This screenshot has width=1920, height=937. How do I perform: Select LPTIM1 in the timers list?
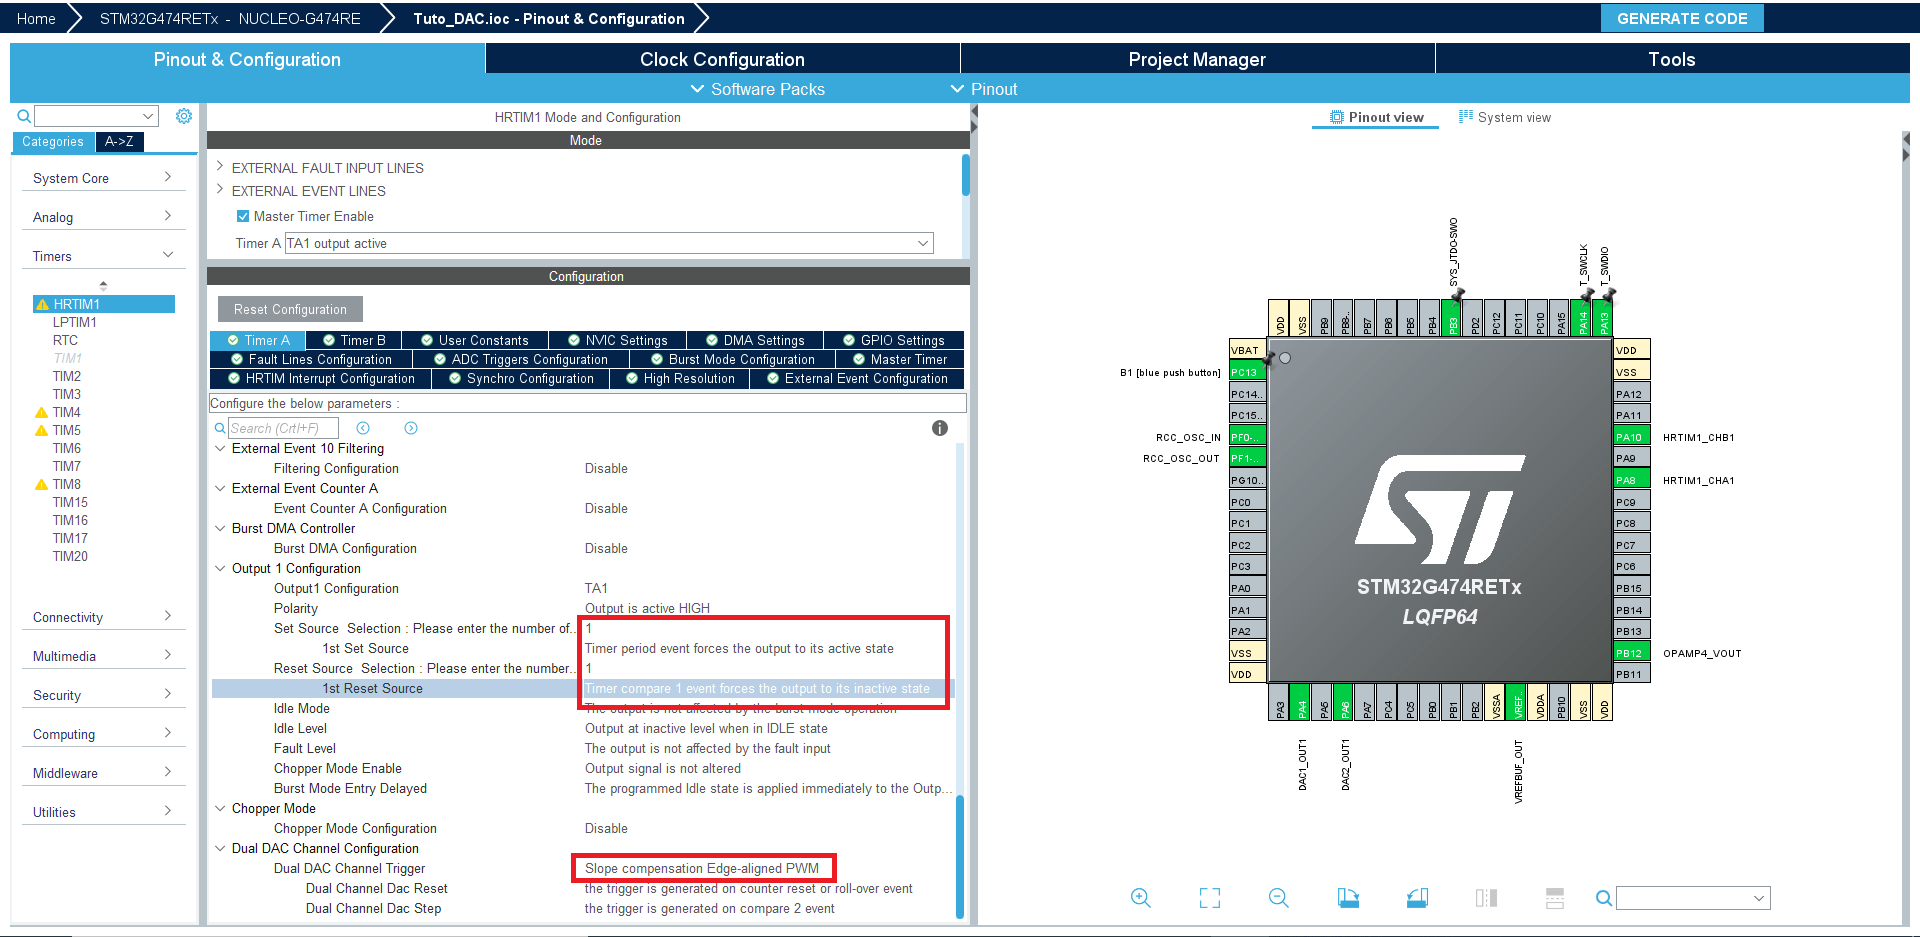75,322
